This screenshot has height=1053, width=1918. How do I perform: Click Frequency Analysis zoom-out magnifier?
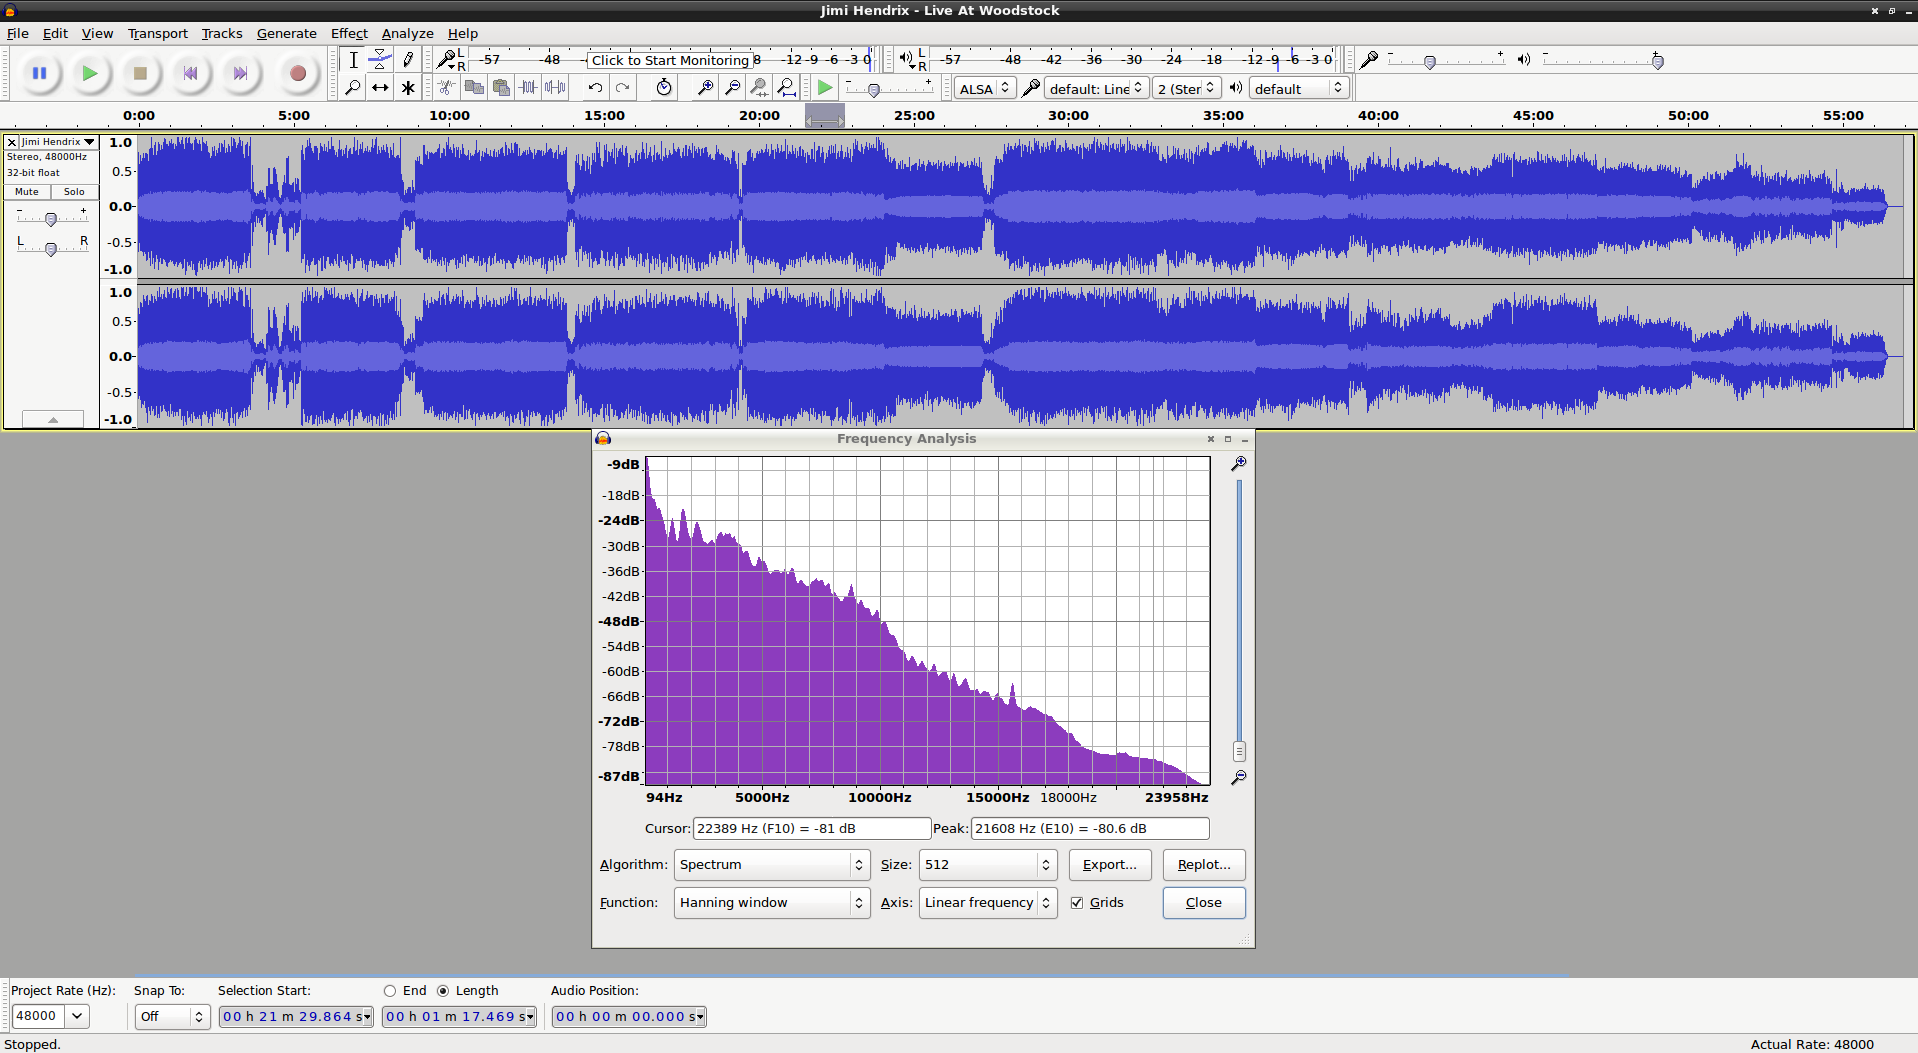click(1238, 777)
